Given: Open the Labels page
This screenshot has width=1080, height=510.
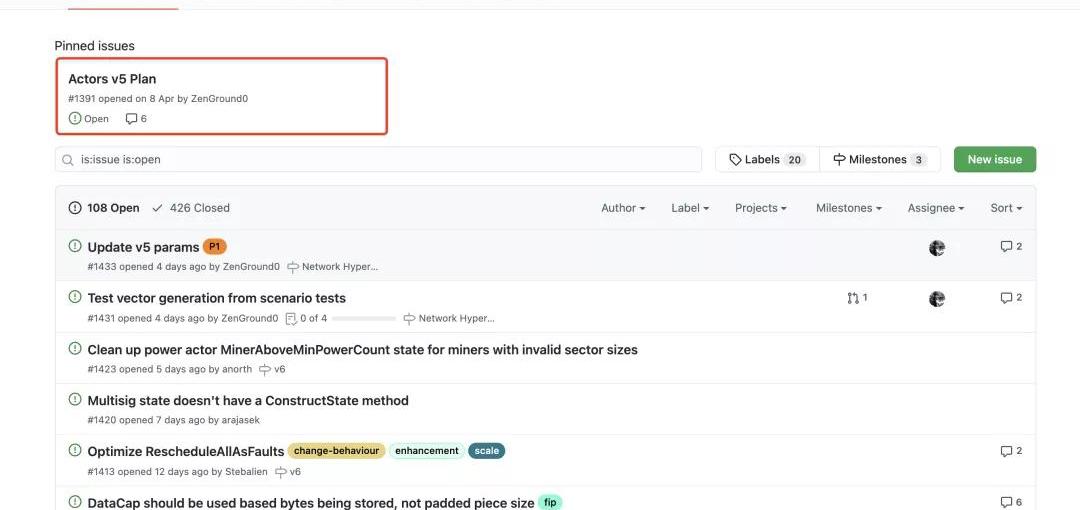Looking at the screenshot, I should [x=767, y=159].
